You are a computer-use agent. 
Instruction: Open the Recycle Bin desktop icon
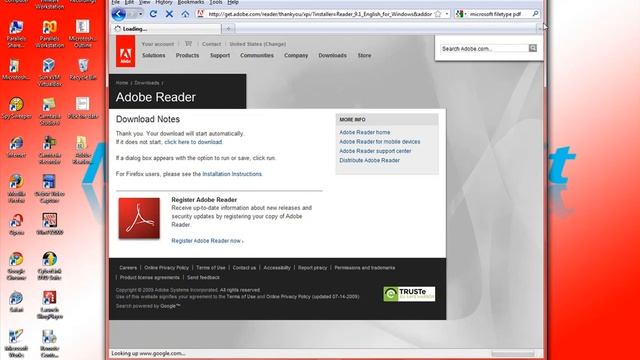[x=83, y=69]
